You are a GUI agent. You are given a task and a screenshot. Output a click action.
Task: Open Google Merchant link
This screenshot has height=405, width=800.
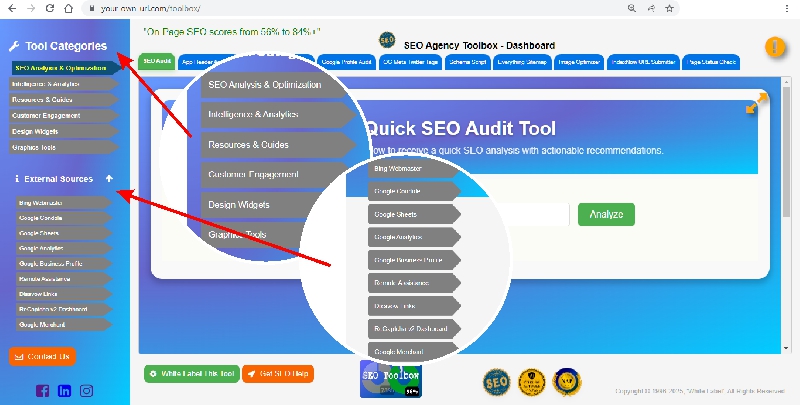tap(64, 324)
